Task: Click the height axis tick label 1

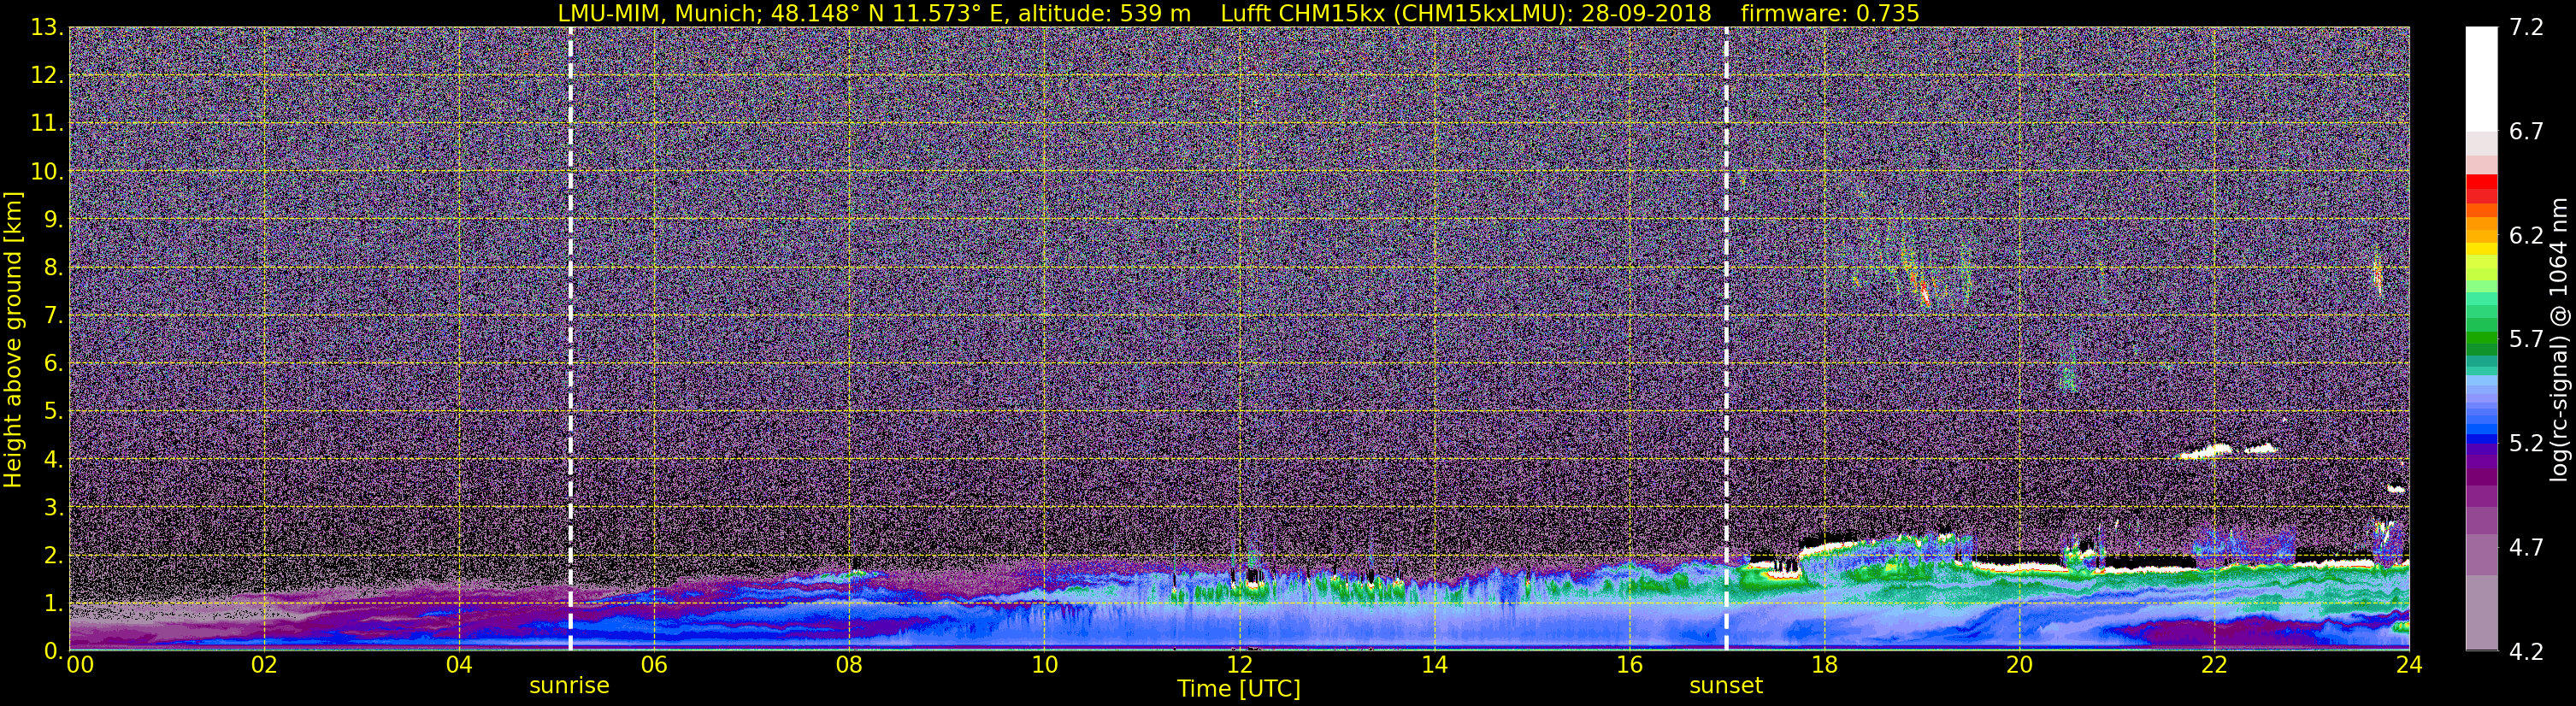Action: pyautogui.click(x=53, y=604)
